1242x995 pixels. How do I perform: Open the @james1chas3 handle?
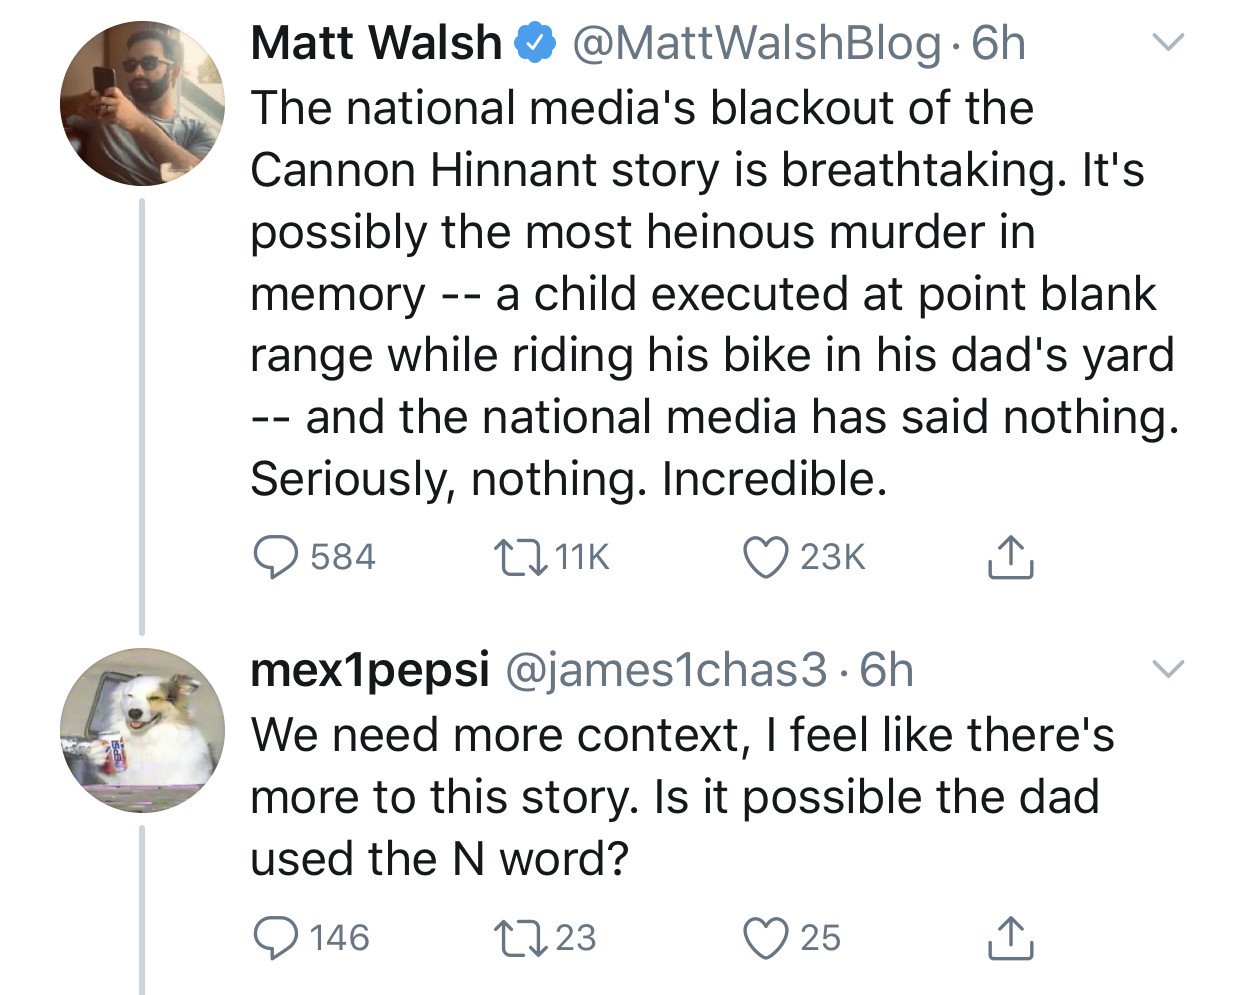(x=669, y=670)
